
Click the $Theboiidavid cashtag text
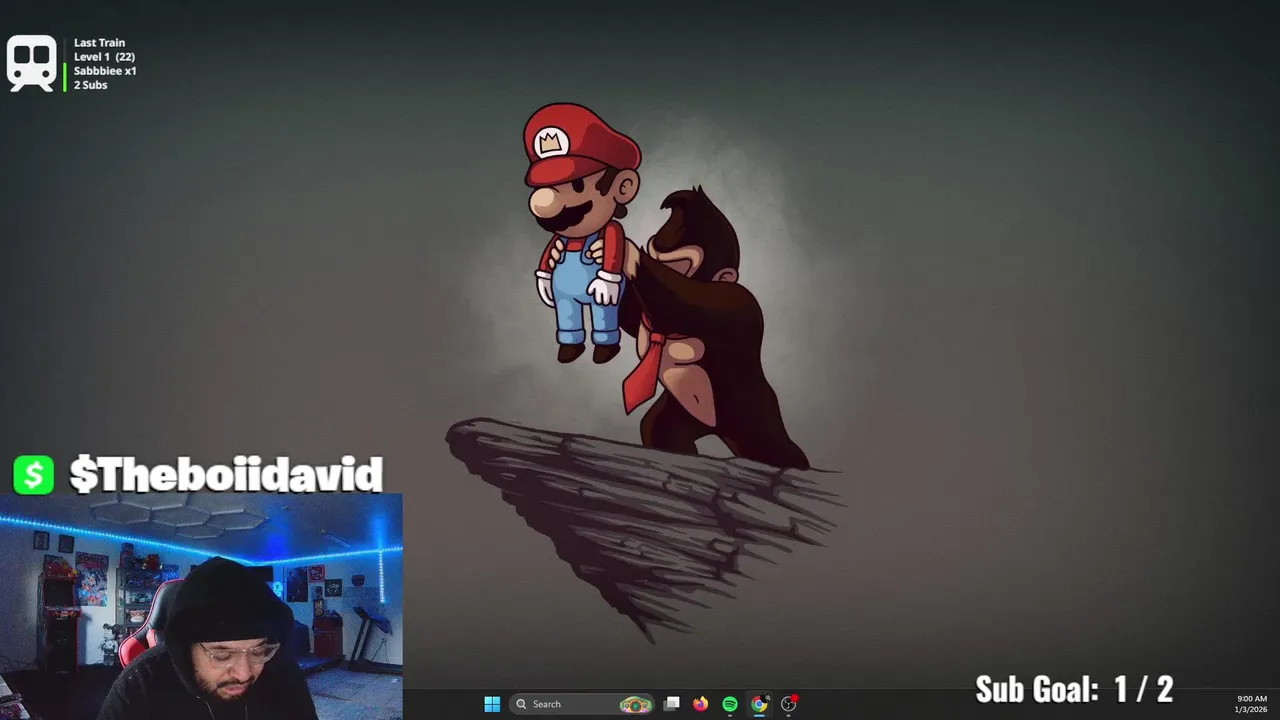coord(226,475)
